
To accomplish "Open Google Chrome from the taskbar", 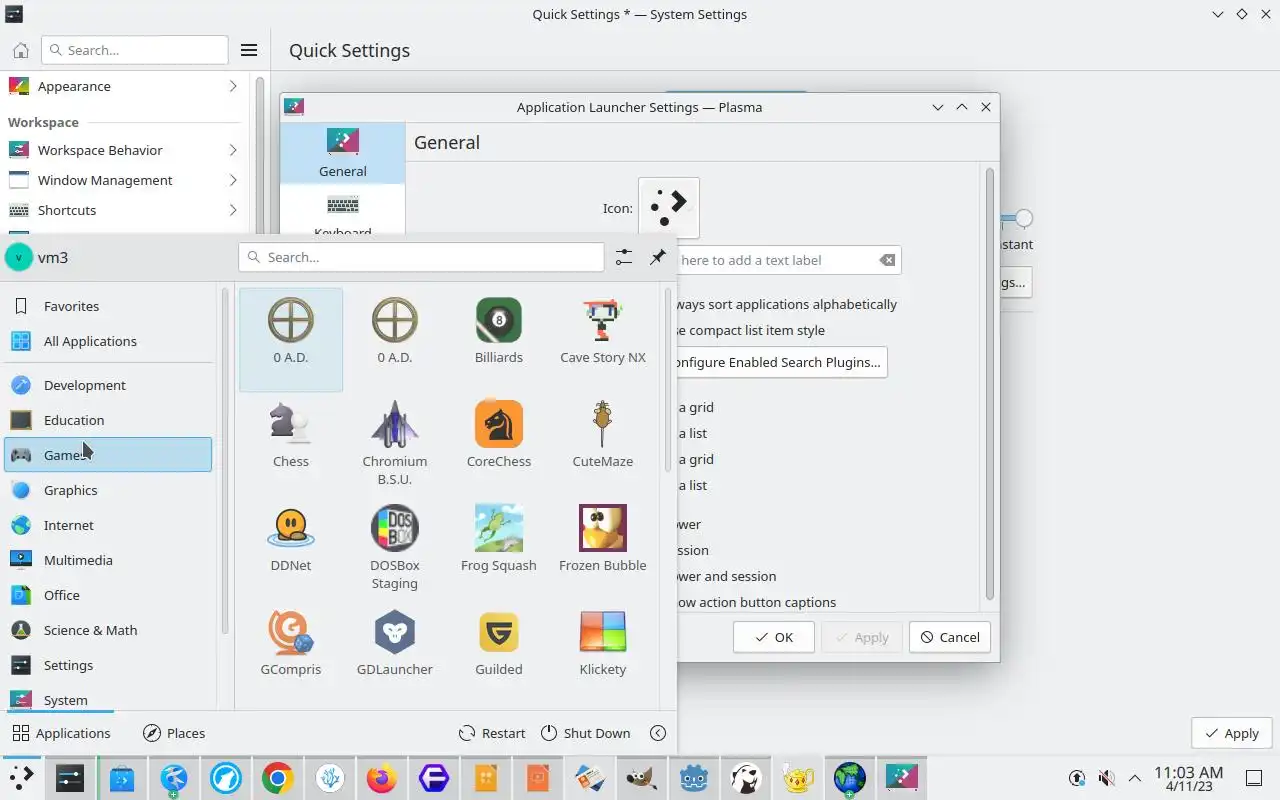I will (x=278, y=778).
